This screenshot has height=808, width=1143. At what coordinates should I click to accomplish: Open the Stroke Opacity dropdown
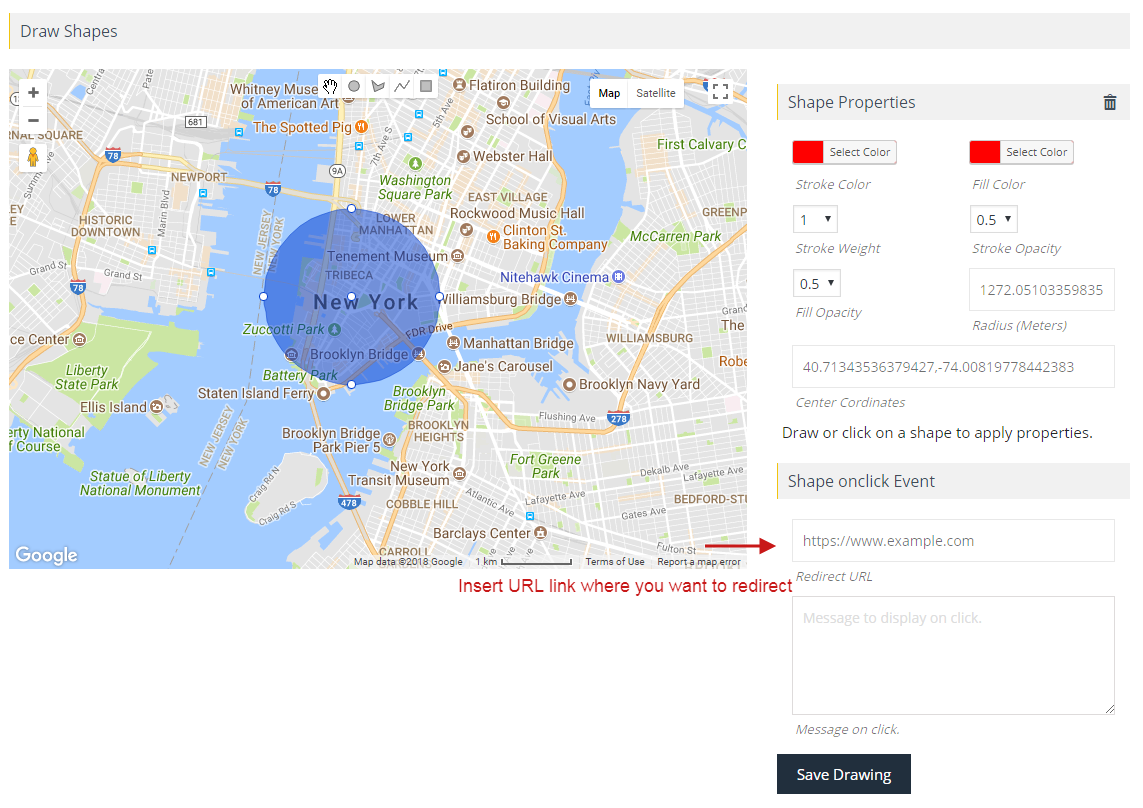click(993, 219)
